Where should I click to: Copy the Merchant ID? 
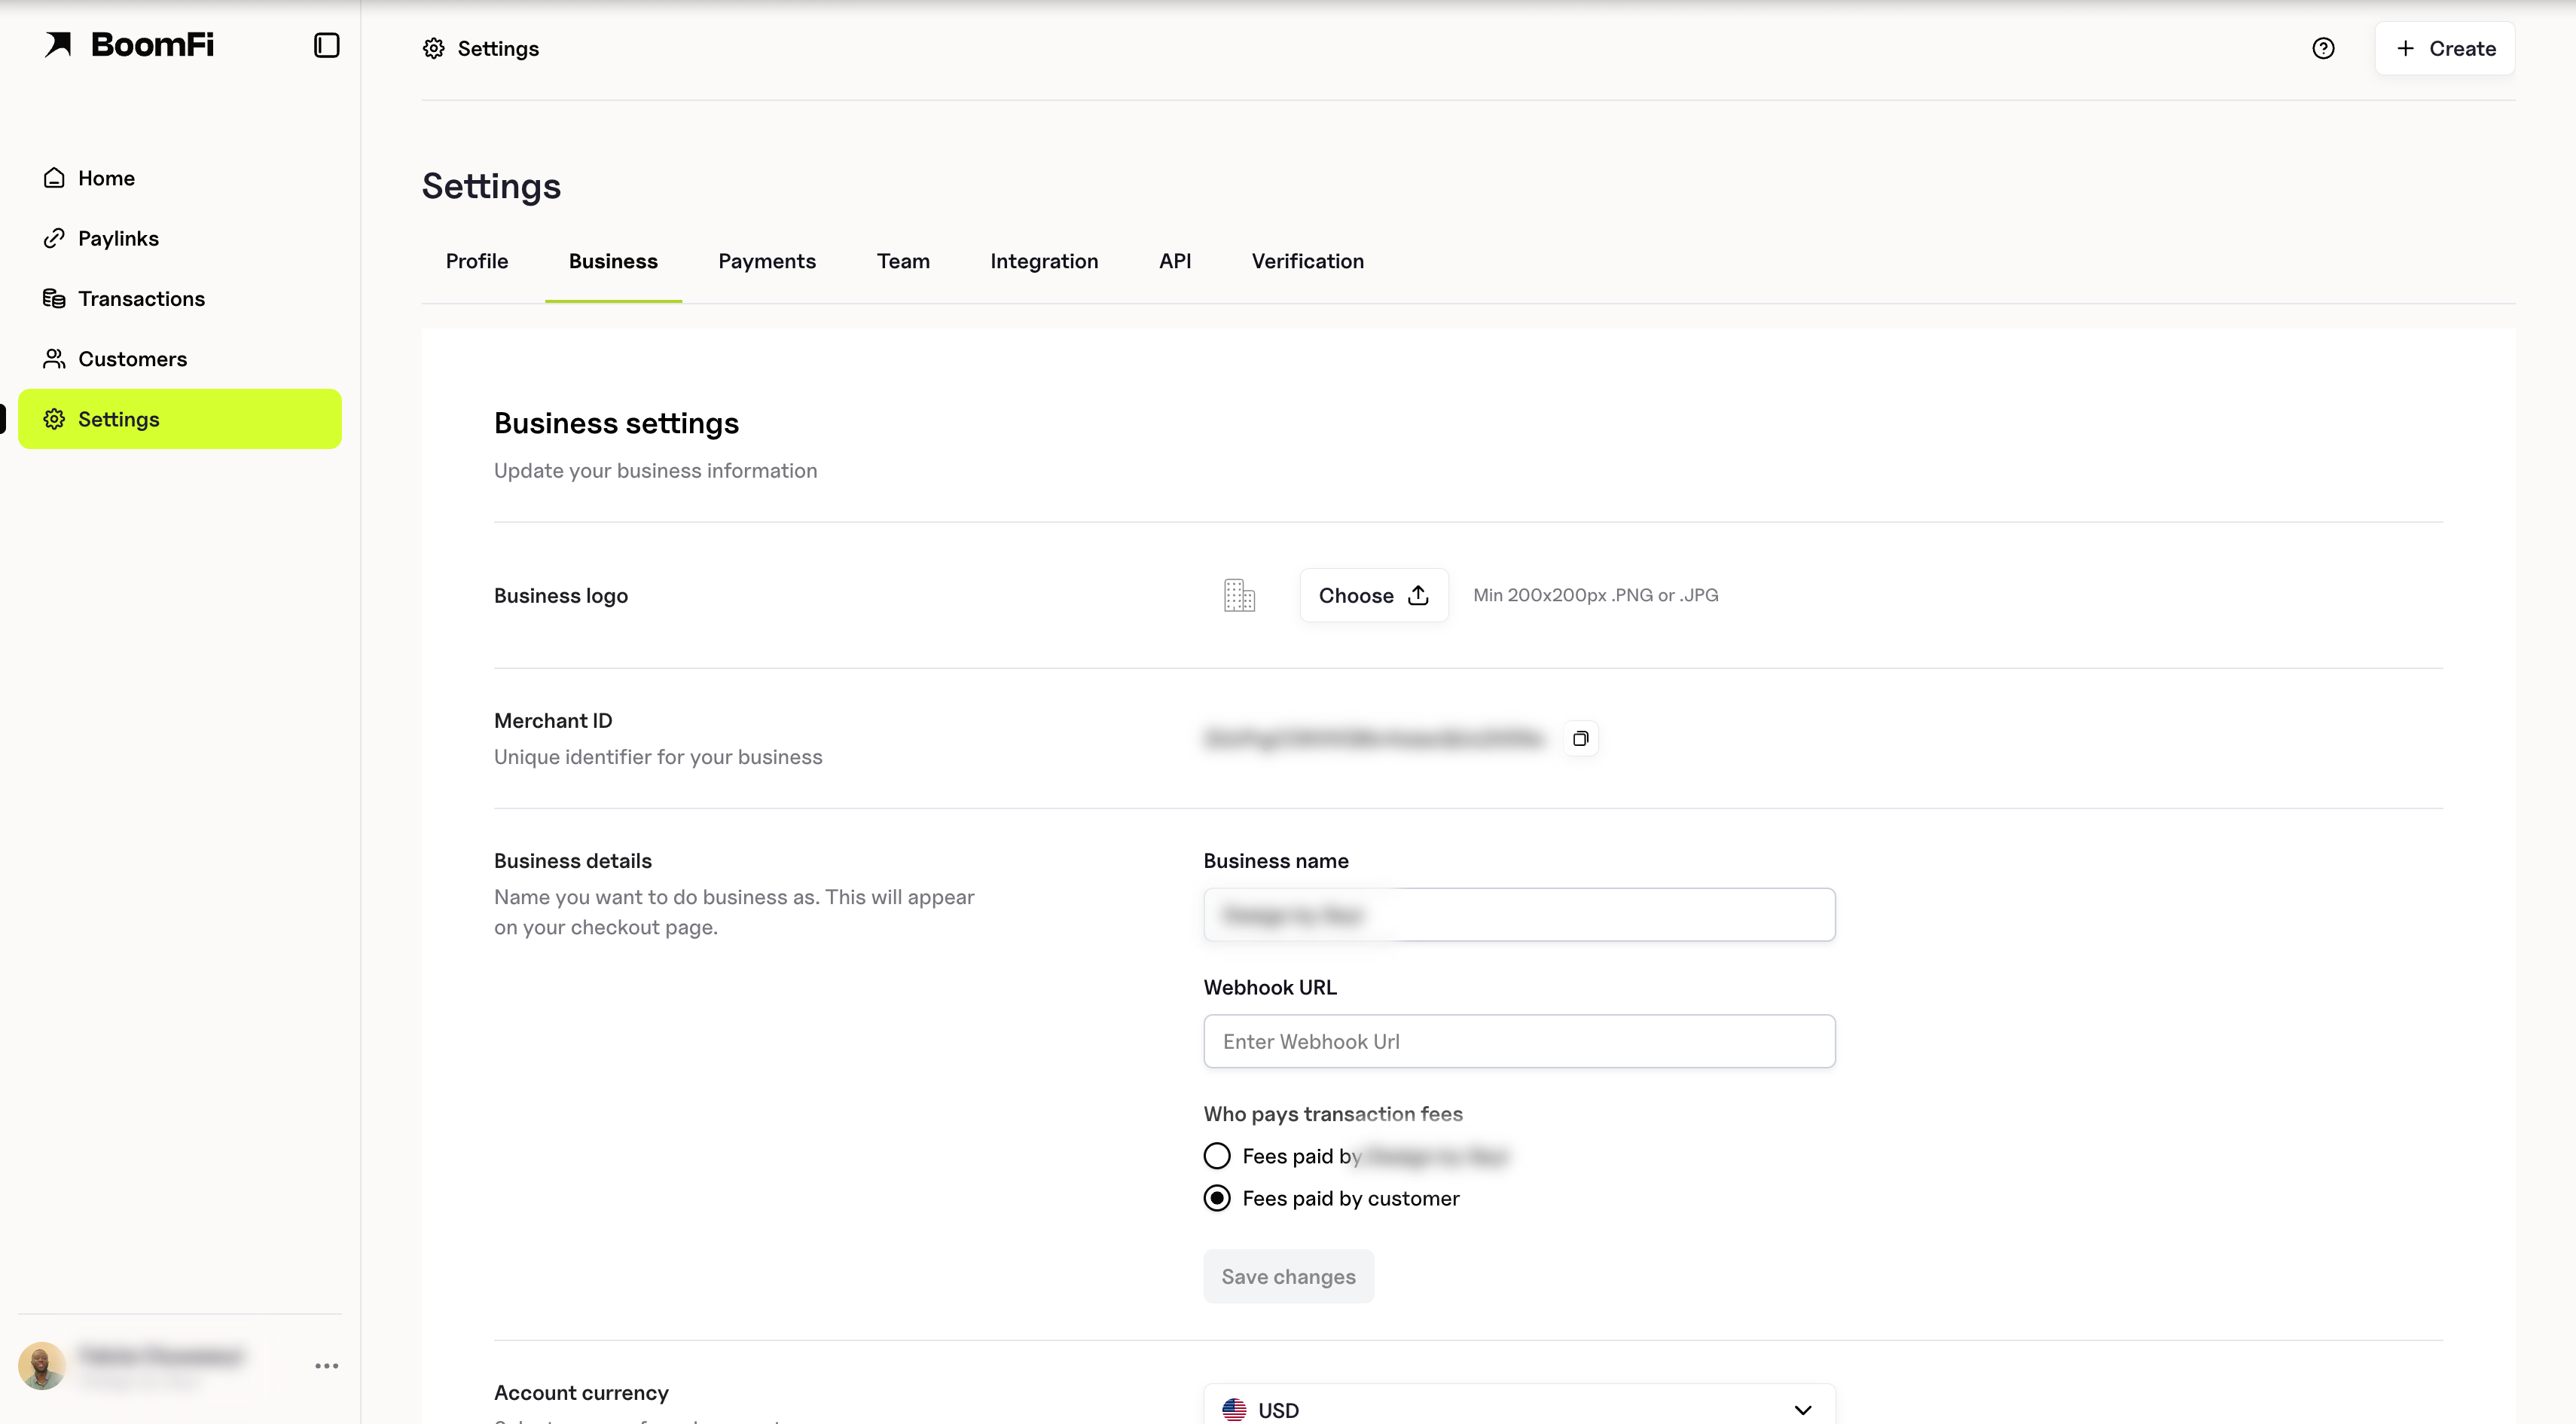pos(1580,739)
